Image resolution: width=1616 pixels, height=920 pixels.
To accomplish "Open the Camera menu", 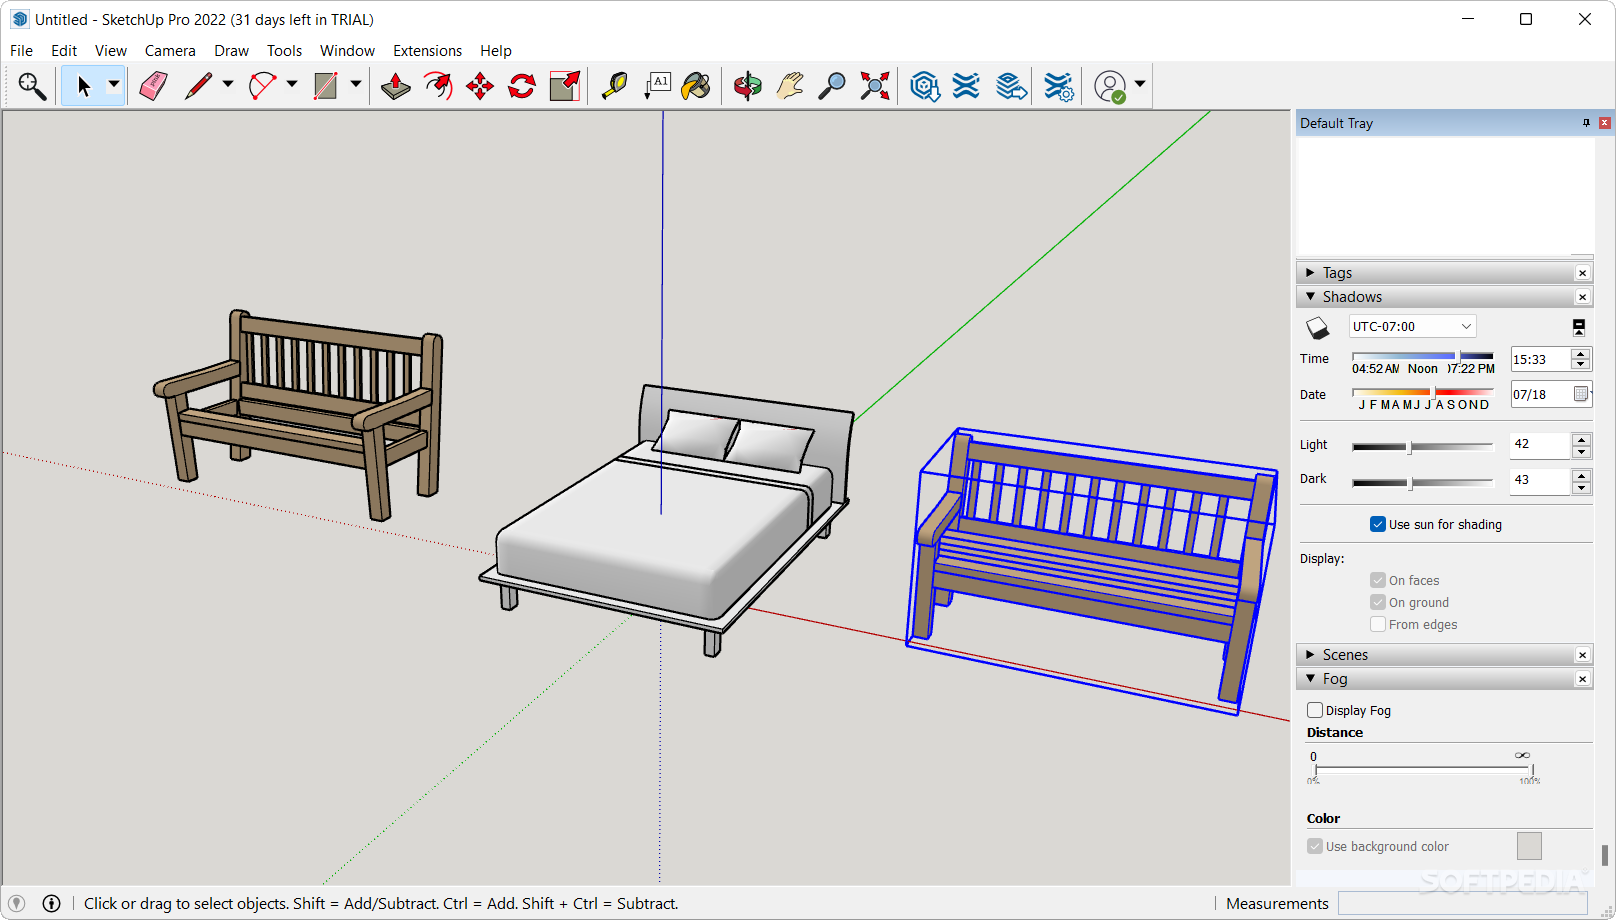I will (x=170, y=50).
